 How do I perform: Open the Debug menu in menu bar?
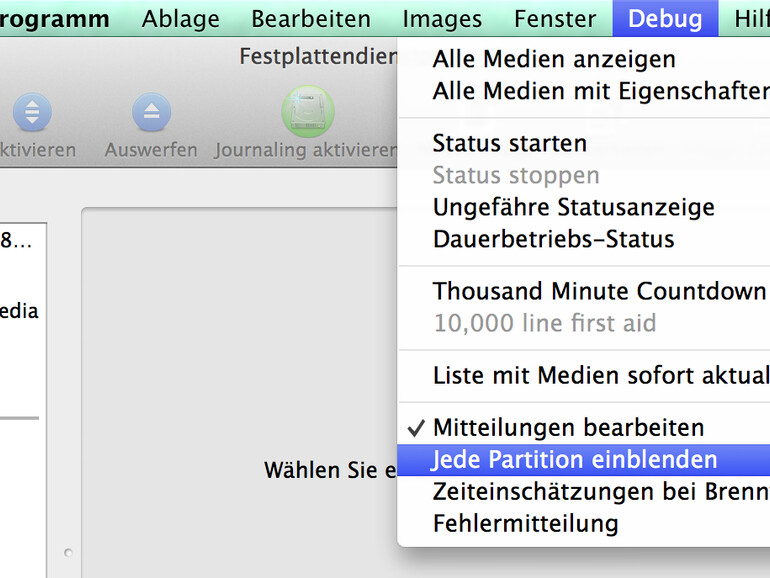click(x=665, y=19)
